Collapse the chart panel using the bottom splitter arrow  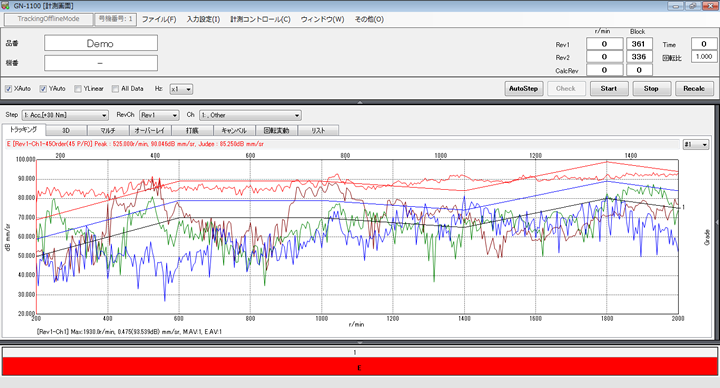[360, 343]
